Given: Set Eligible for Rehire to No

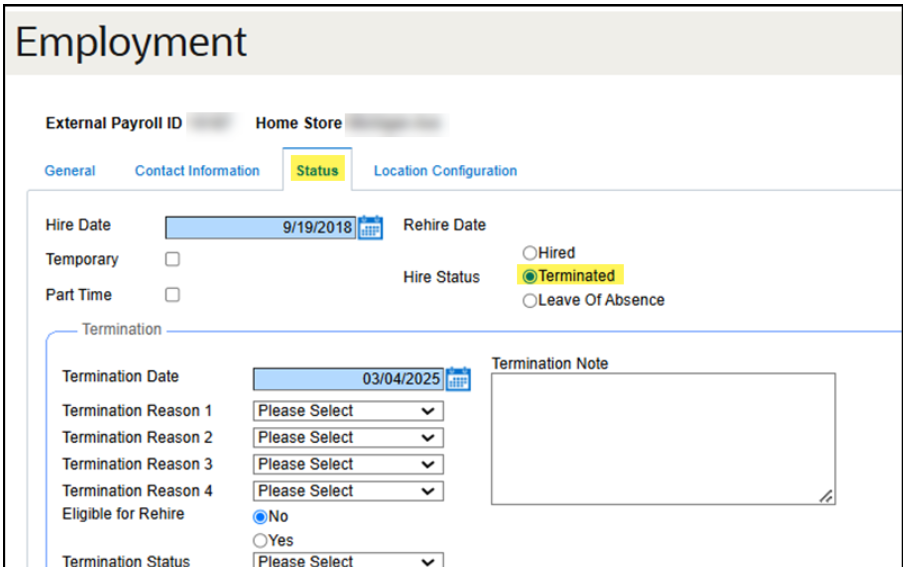Looking at the screenshot, I should [260, 517].
